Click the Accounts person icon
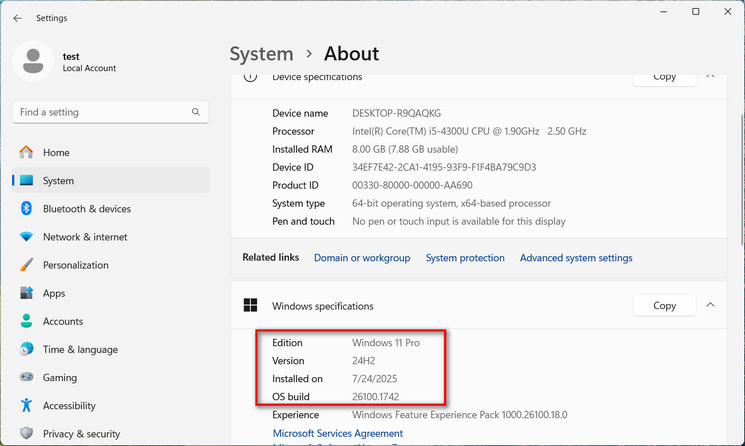745x446 pixels. click(x=26, y=321)
